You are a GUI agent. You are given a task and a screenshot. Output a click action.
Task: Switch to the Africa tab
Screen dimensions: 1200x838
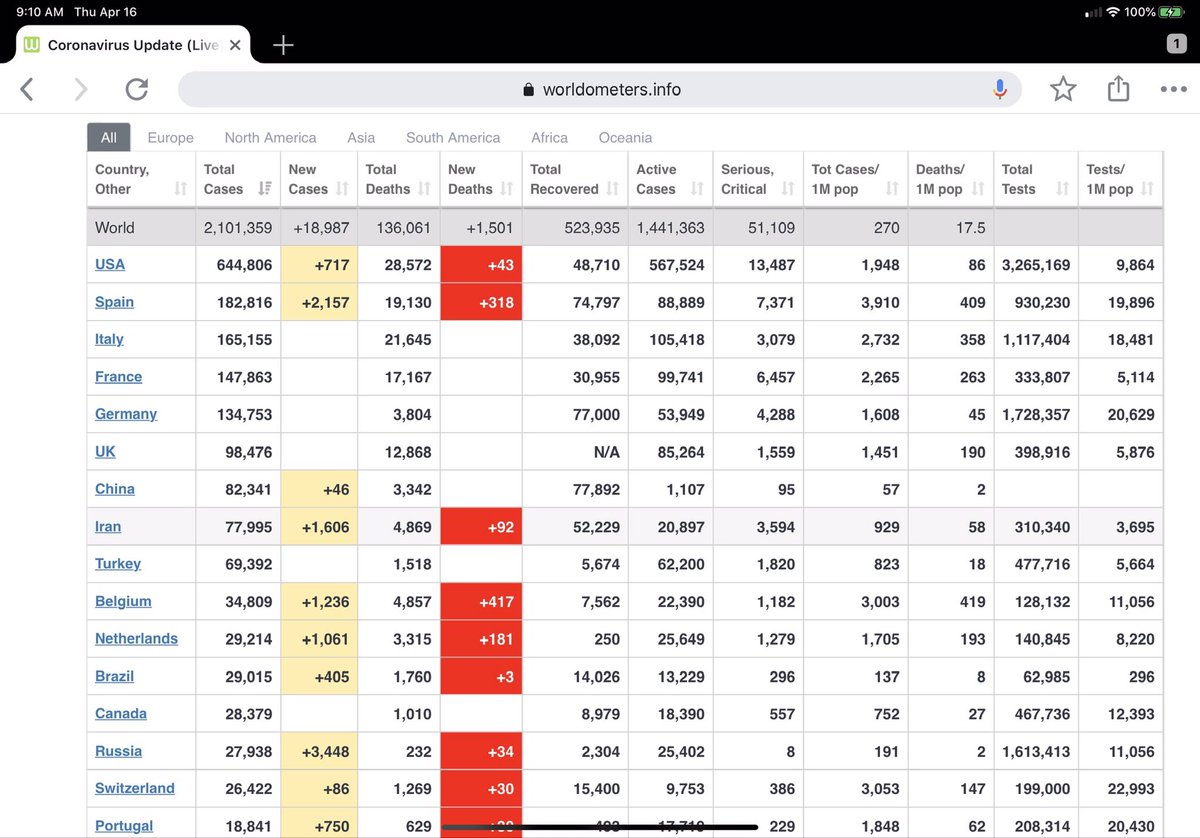(x=549, y=138)
